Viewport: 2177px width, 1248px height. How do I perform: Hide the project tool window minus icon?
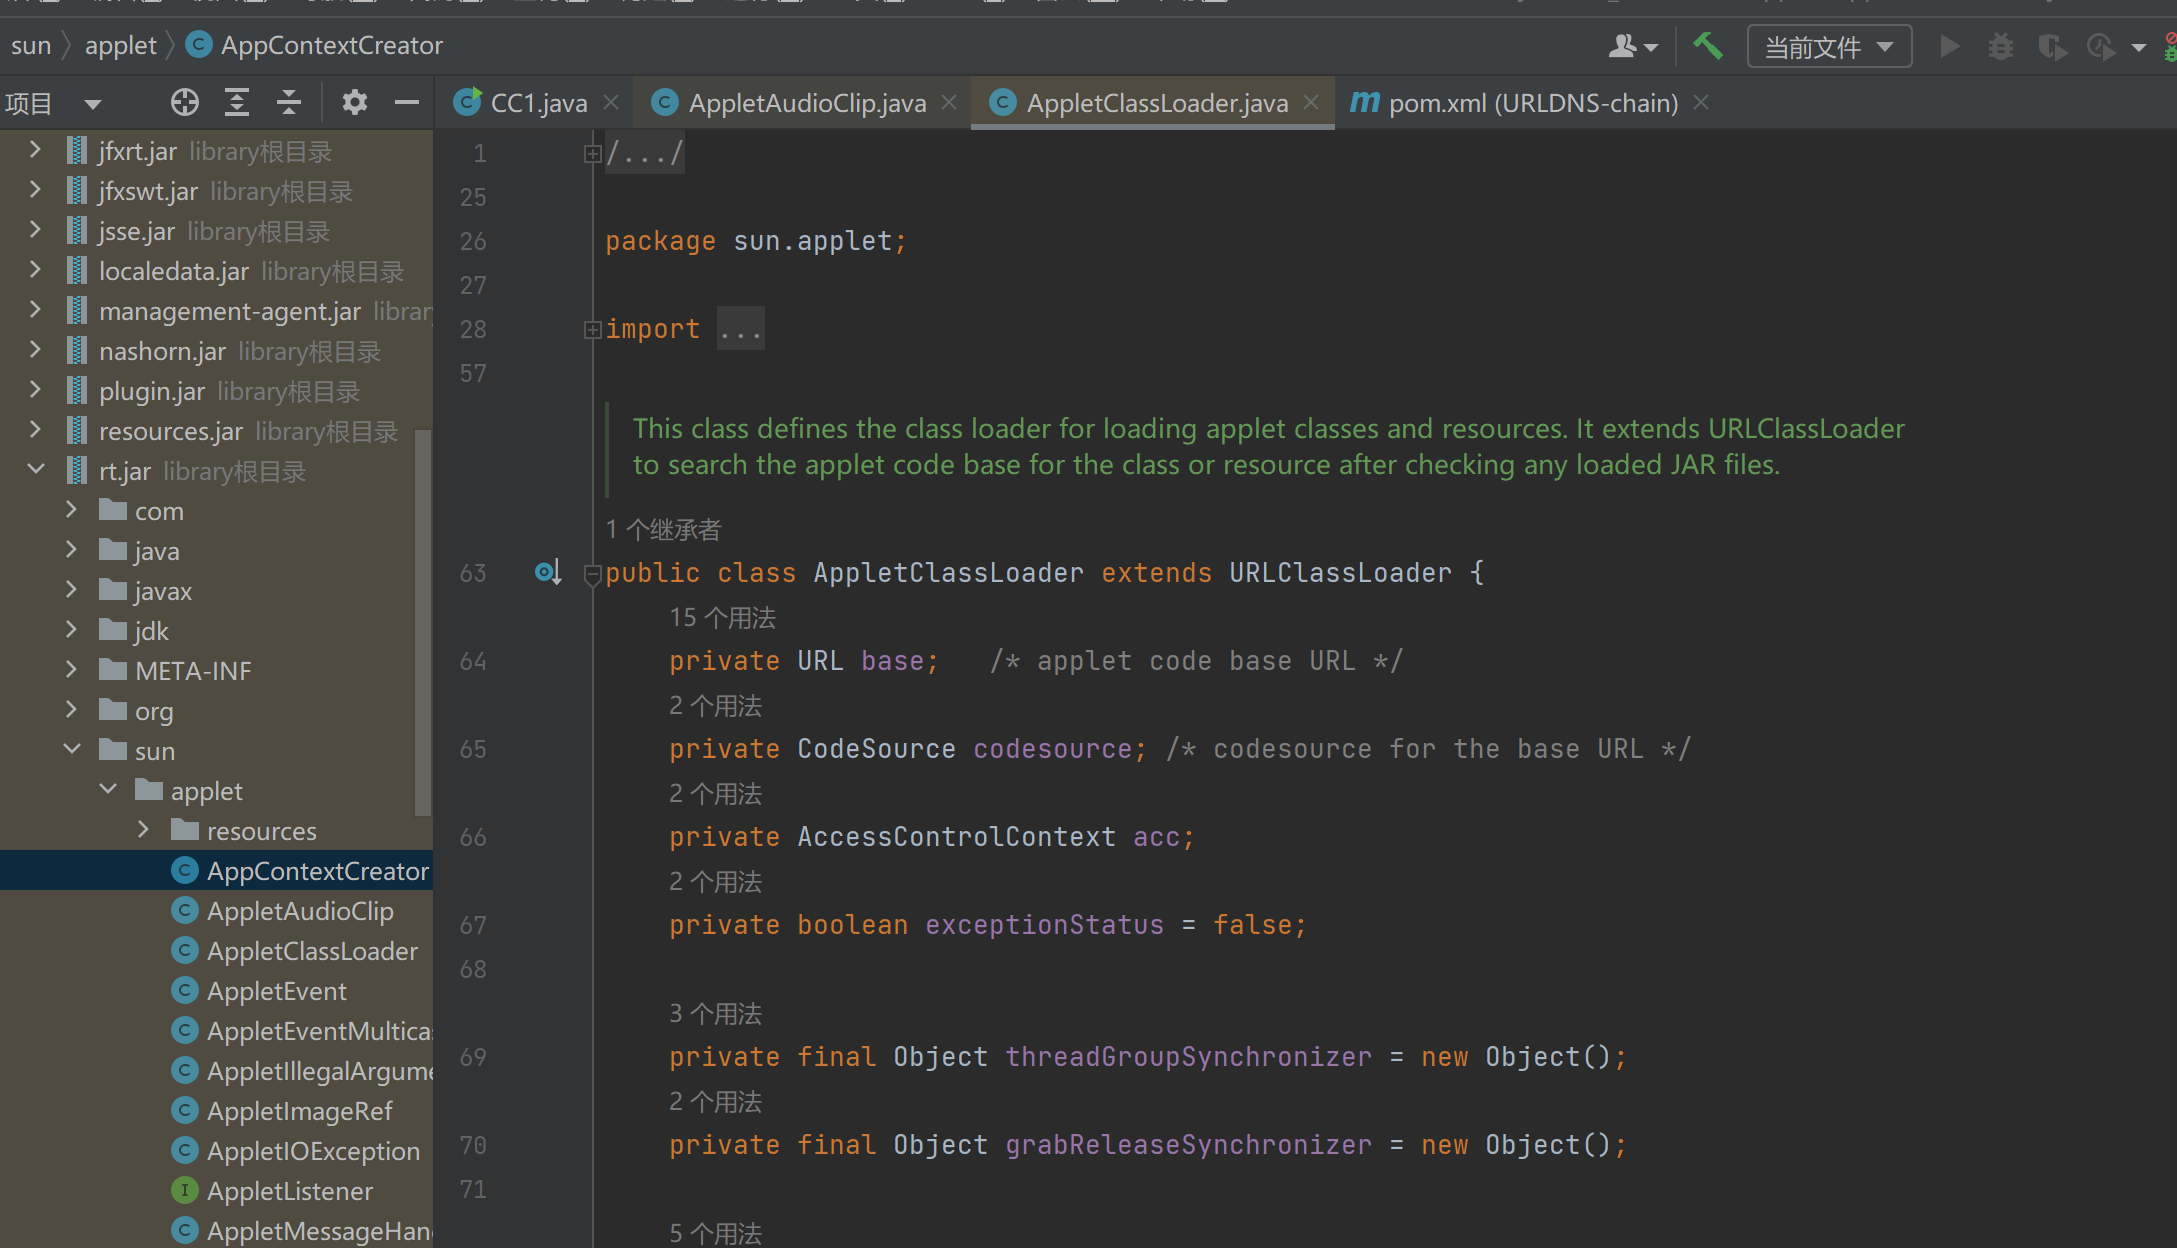pos(406,102)
